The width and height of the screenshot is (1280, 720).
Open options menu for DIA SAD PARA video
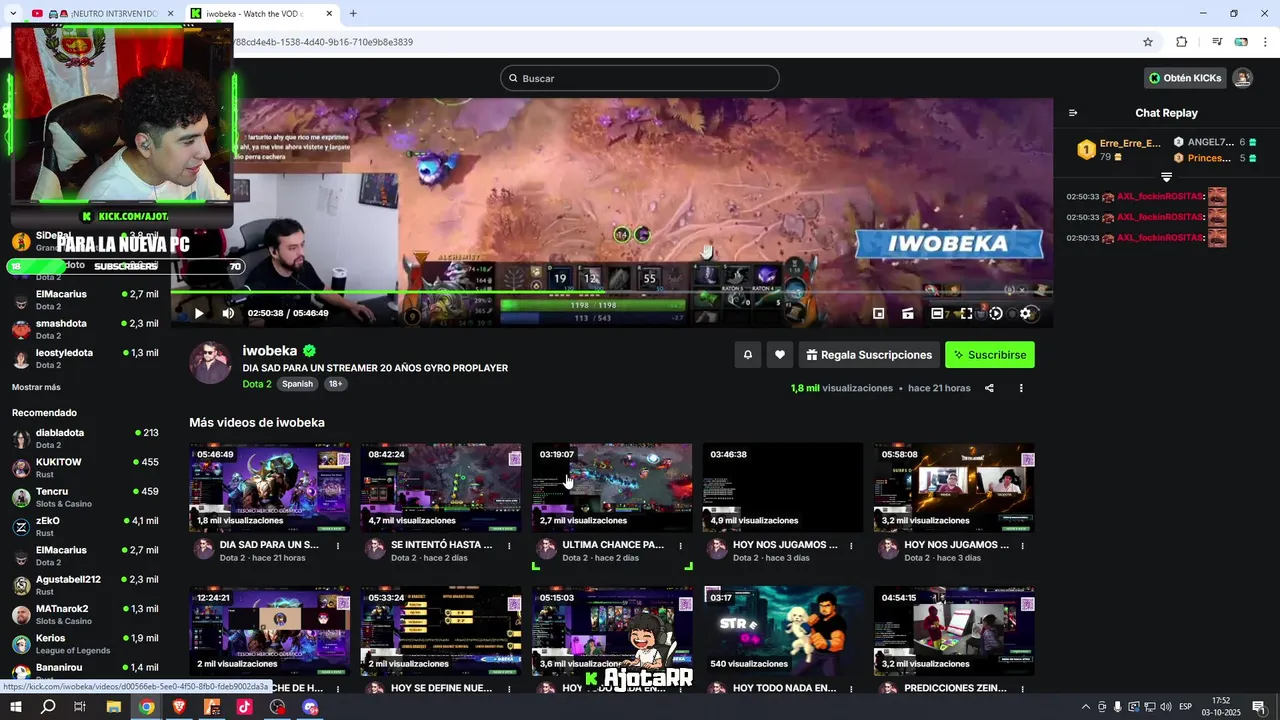338,546
